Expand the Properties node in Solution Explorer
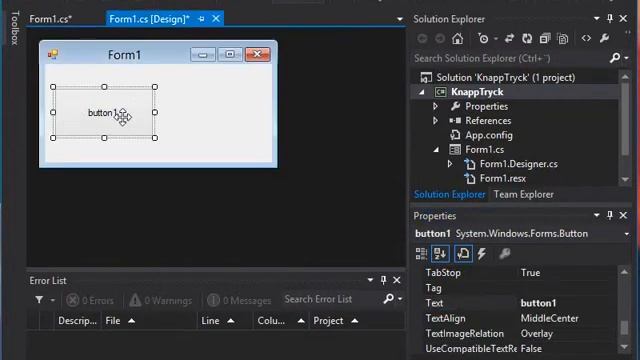Image resolution: width=640 pixels, height=360 pixels. 435,107
